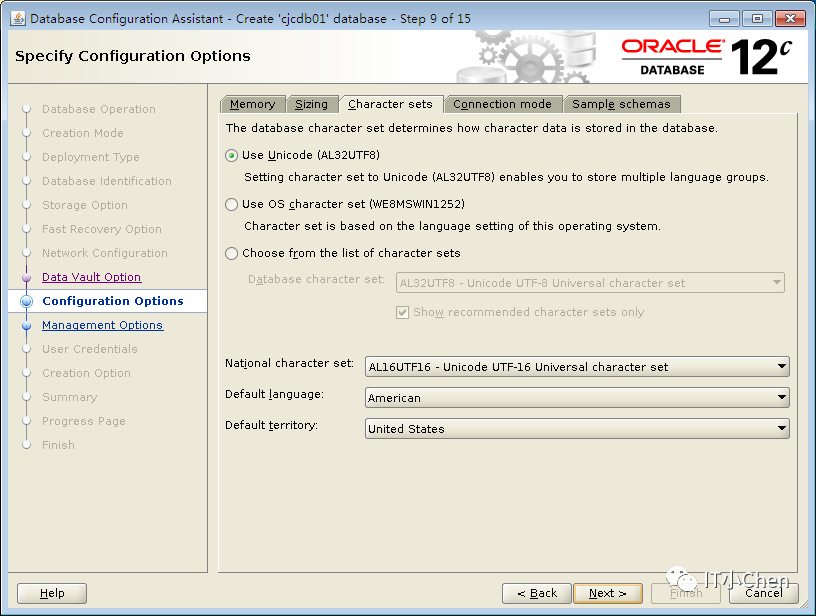
Task: Select Use Unicode (AL32UTF8) radio button
Action: pyautogui.click(x=232, y=156)
